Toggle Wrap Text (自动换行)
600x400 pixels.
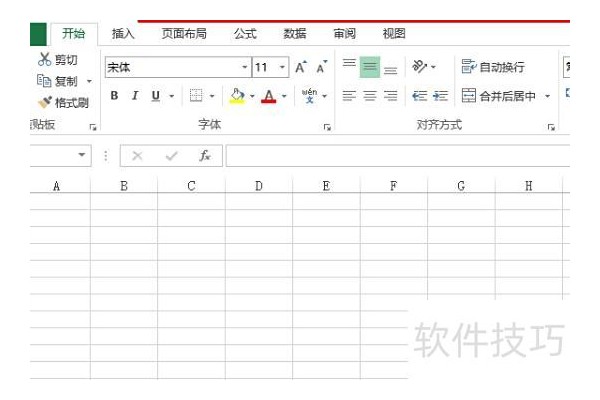coord(493,67)
